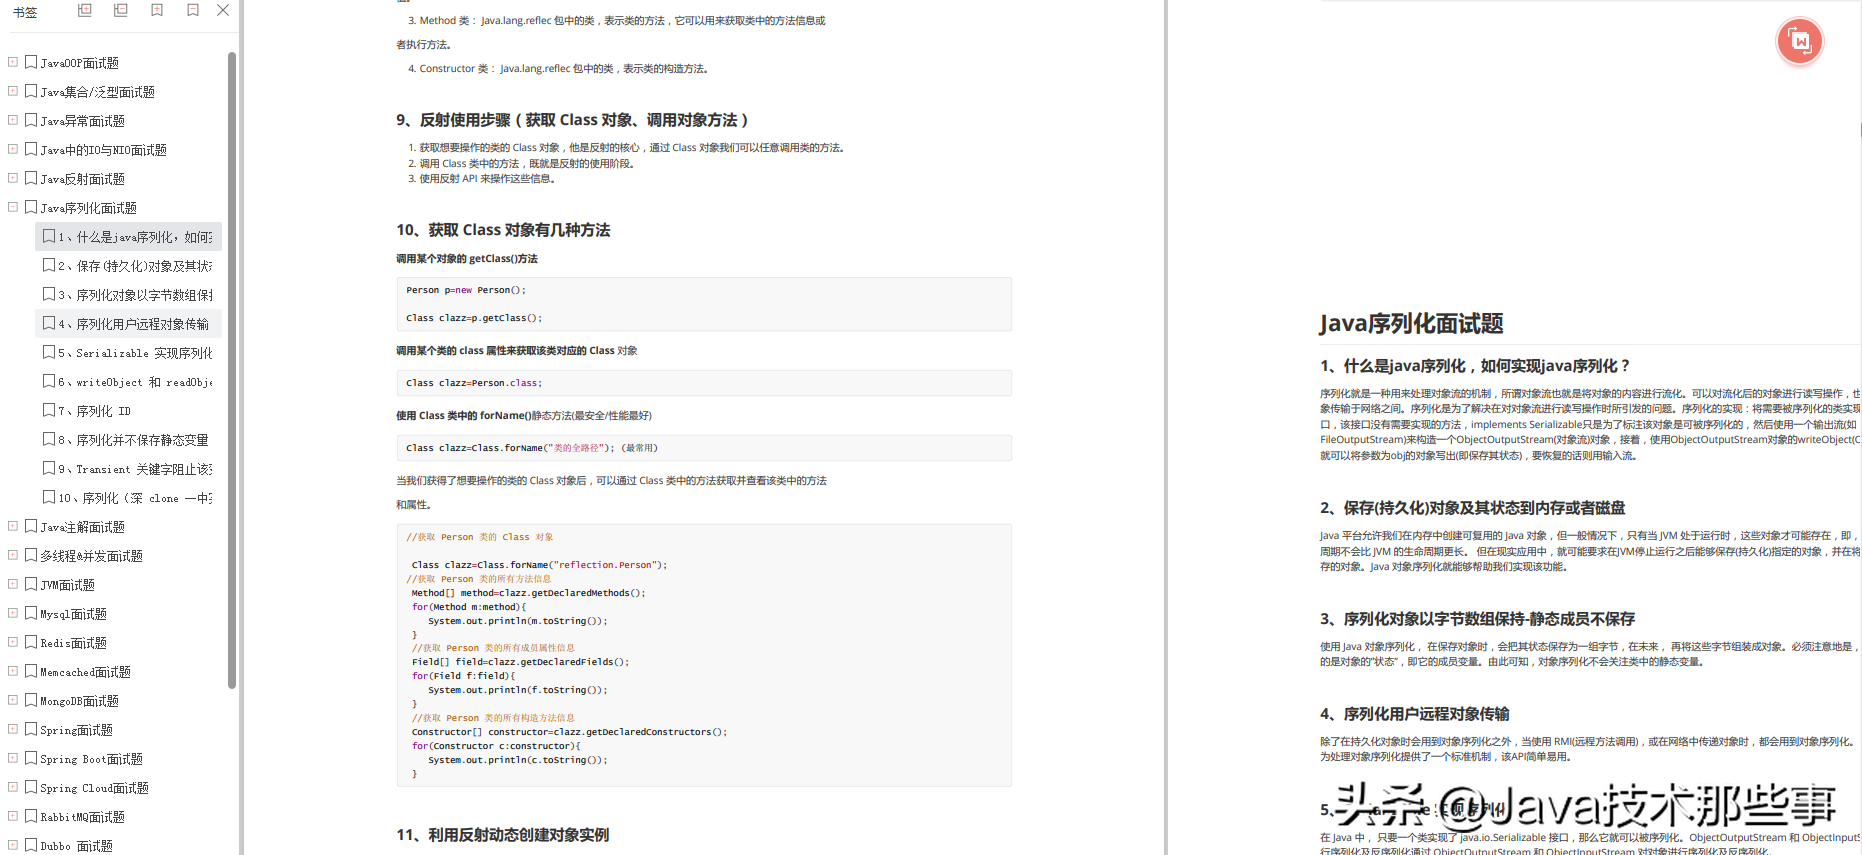Click the 书签 panel title
Screen dimensions: 1862x855
[x=25, y=12]
